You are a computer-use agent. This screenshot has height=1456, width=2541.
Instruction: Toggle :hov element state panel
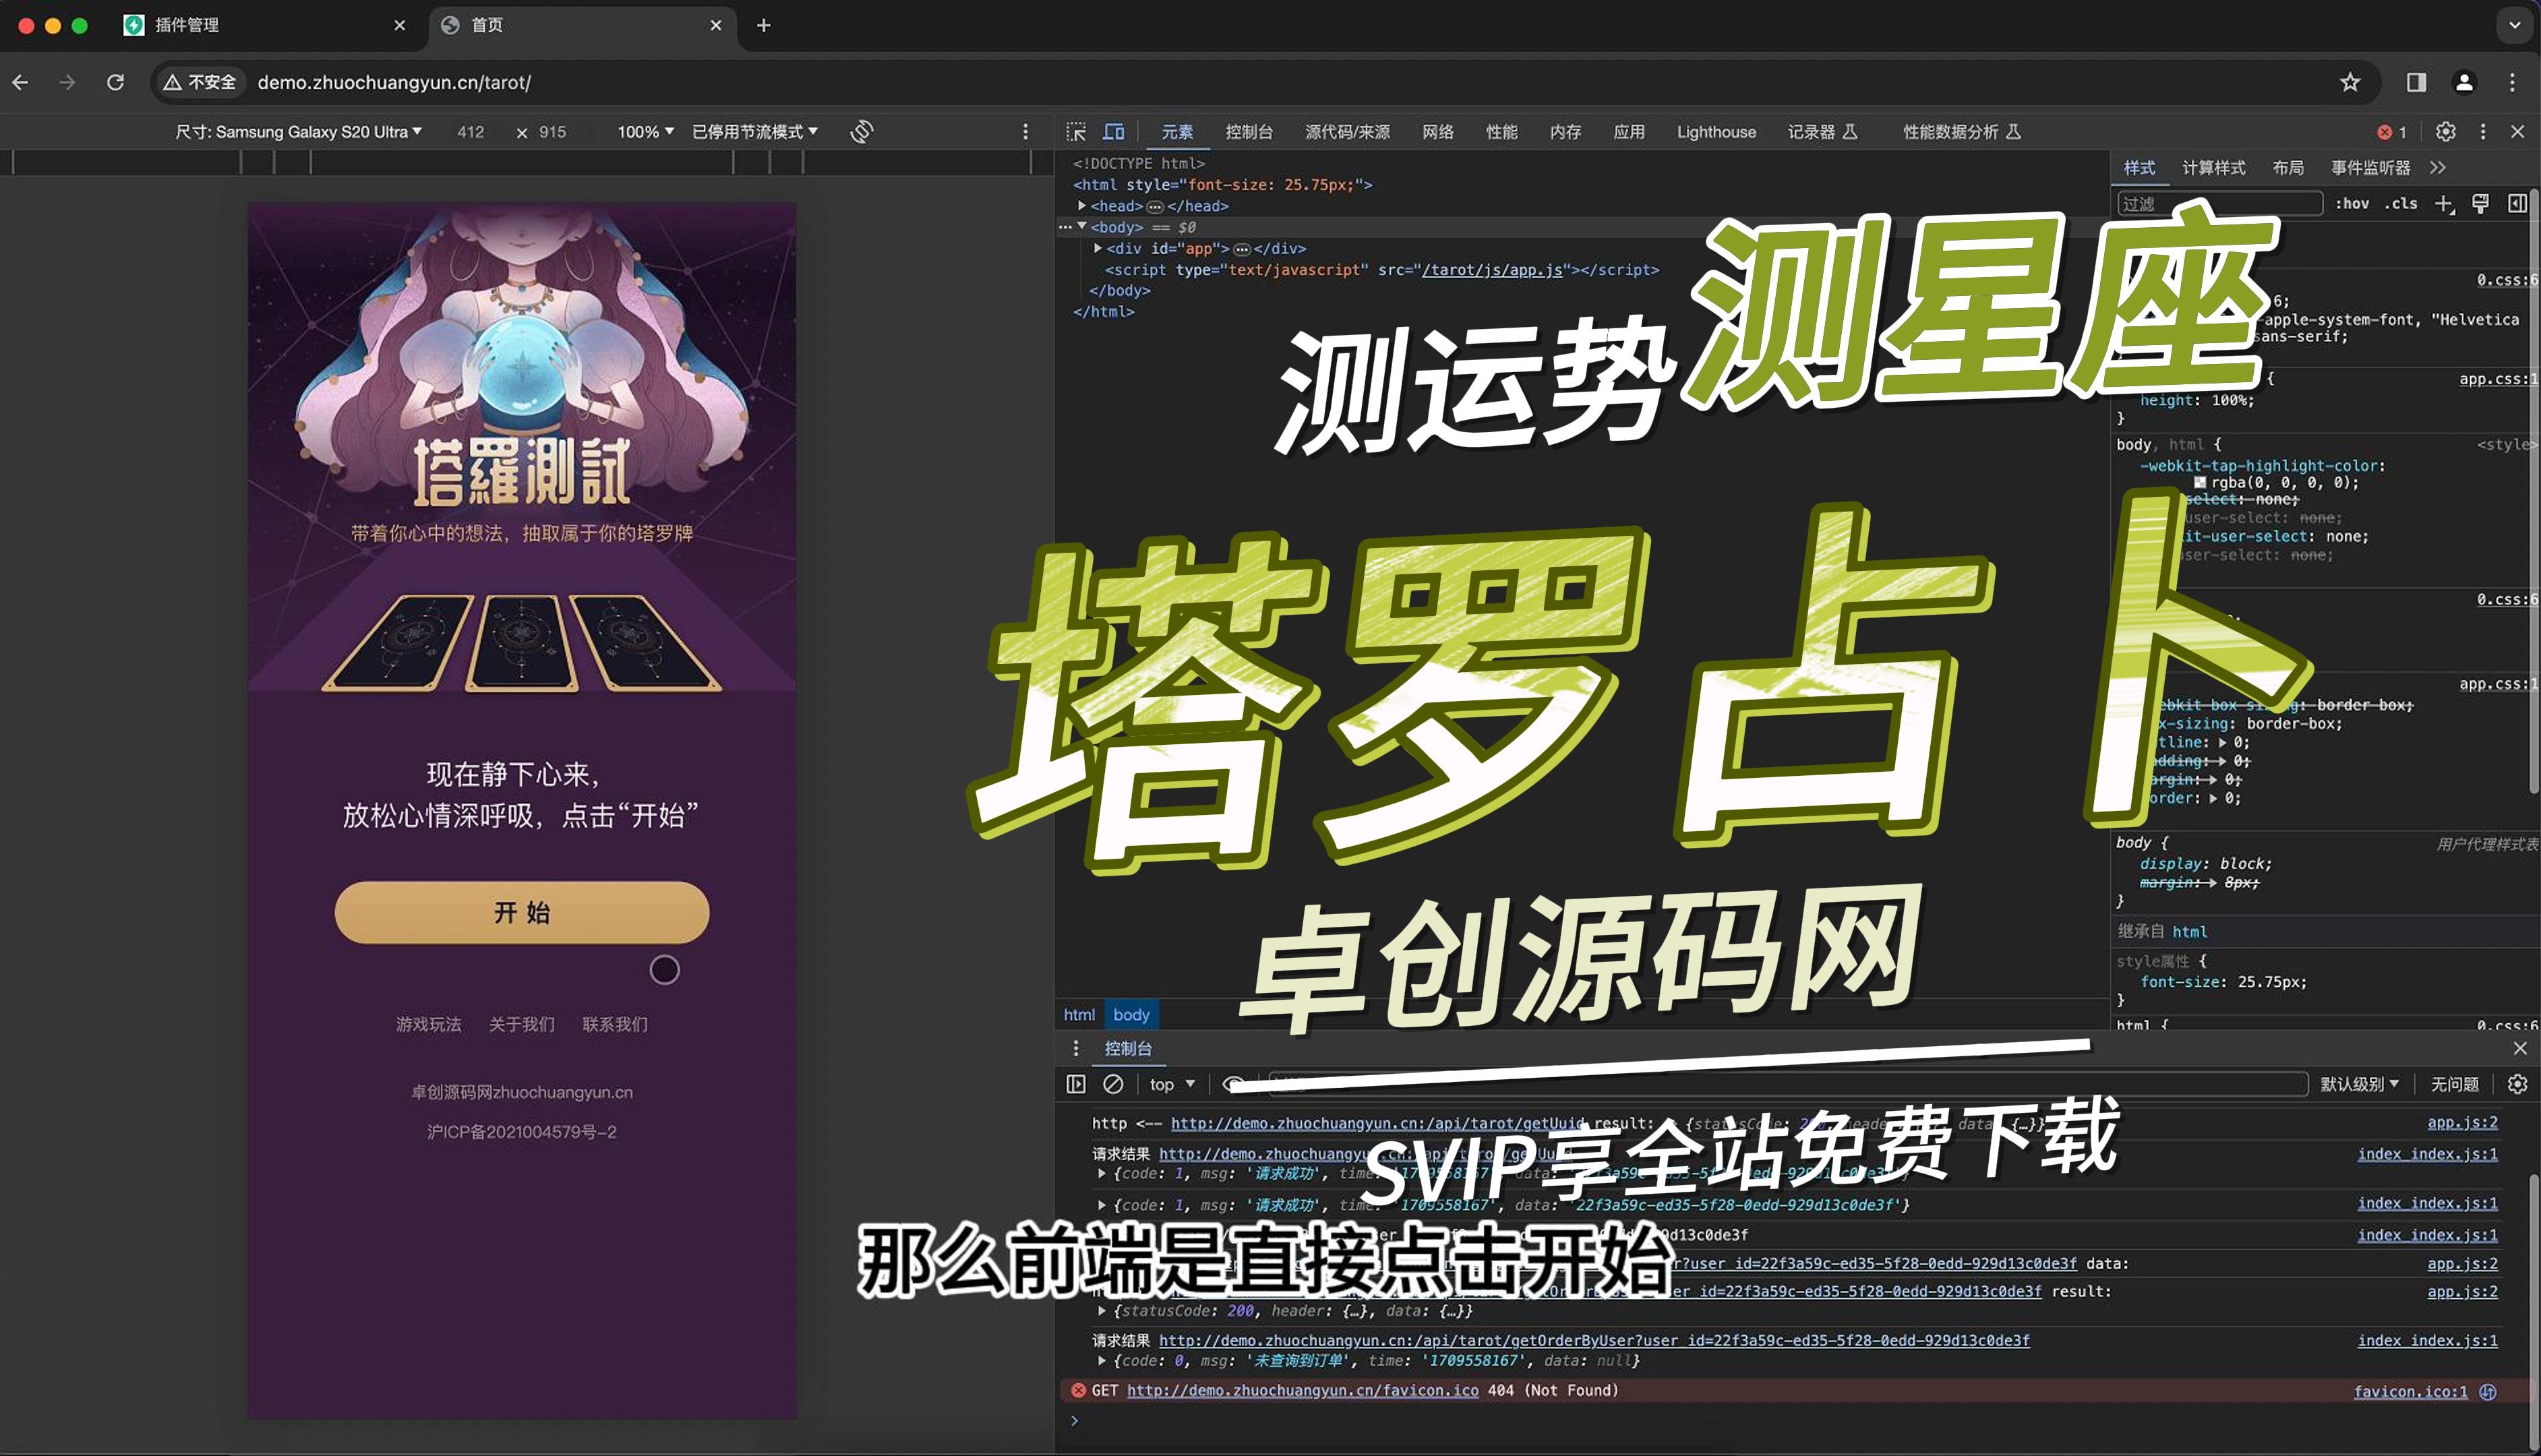[x=2352, y=204]
